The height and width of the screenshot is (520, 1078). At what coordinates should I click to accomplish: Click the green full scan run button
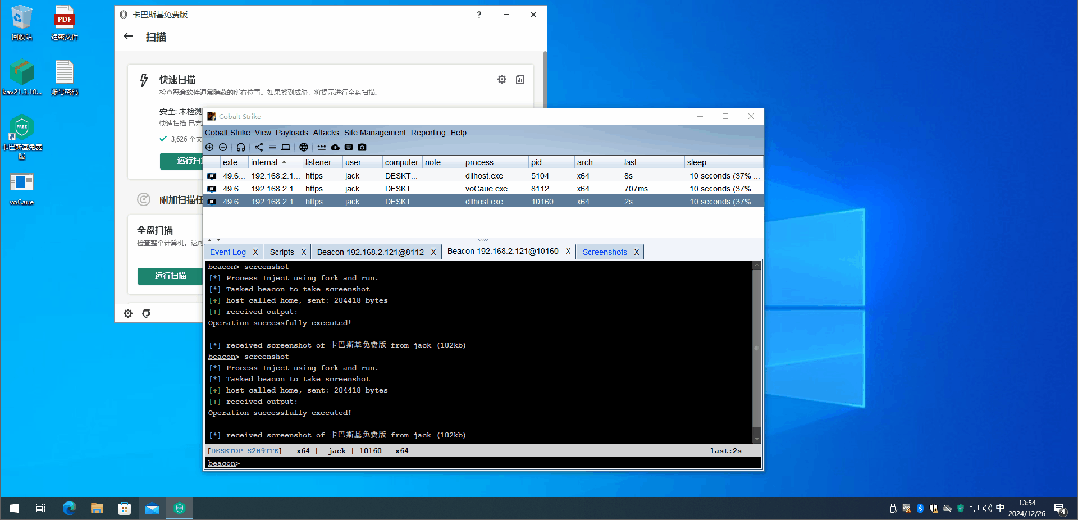(170, 276)
